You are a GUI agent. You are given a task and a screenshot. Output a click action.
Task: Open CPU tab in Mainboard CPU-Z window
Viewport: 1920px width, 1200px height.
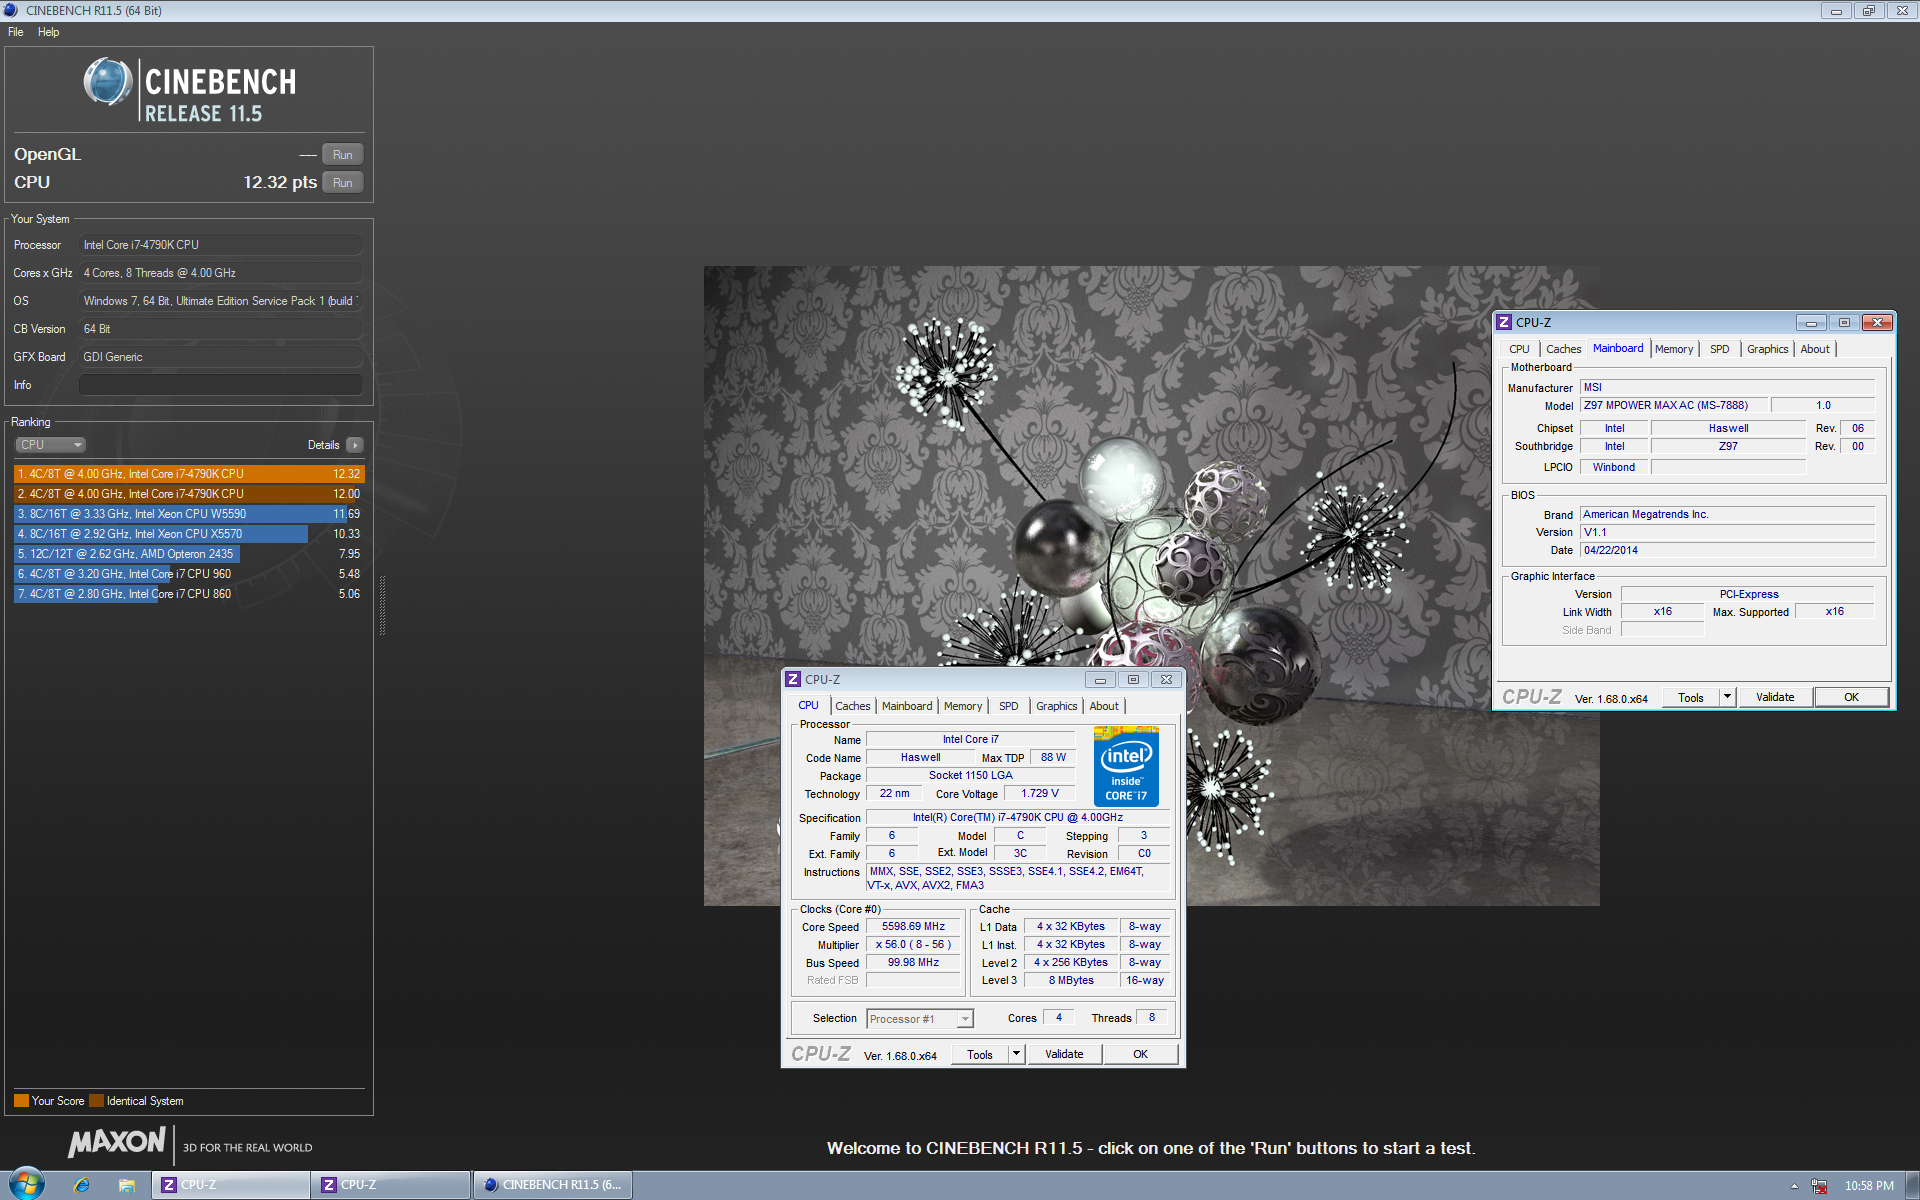pos(1519,349)
